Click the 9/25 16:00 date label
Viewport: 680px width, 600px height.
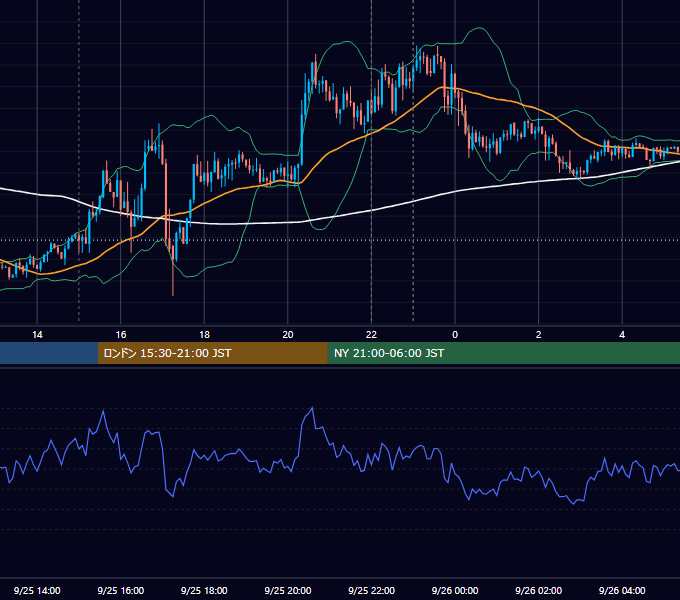(121, 590)
